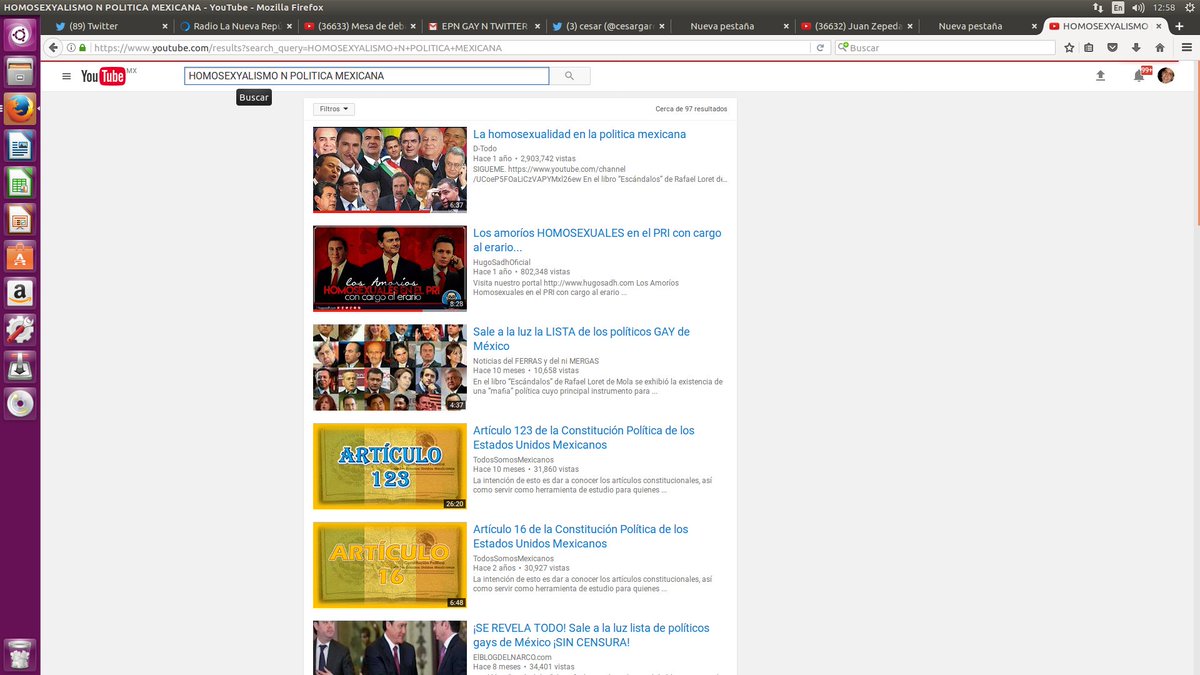Open network connection indicator
The height and width of the screenshot is (675, 1200).
1099,7
